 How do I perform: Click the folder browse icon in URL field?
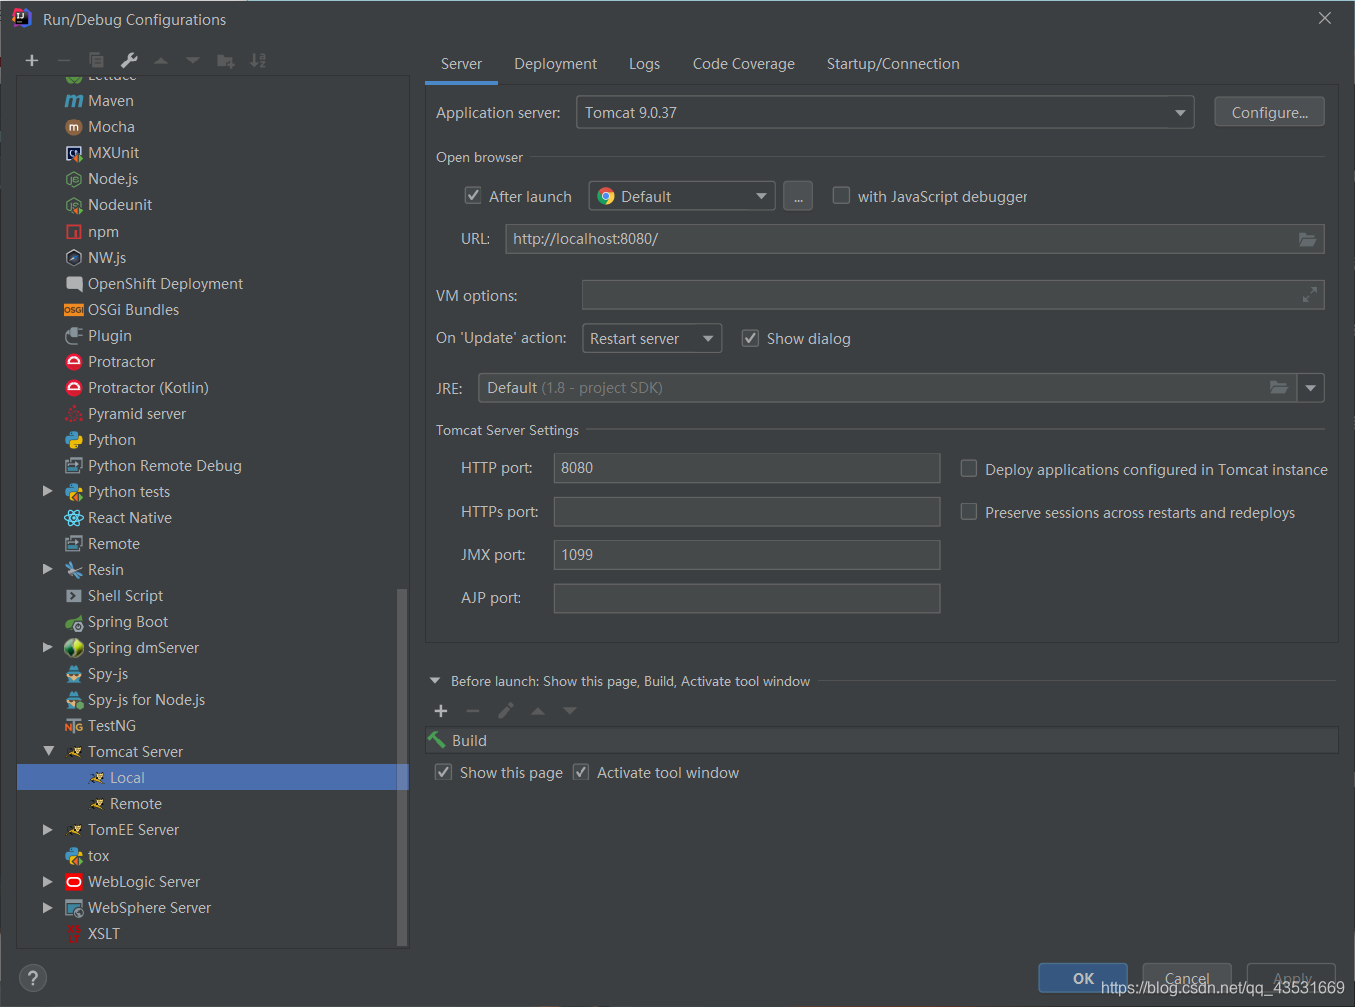[x=1307, y=239]
